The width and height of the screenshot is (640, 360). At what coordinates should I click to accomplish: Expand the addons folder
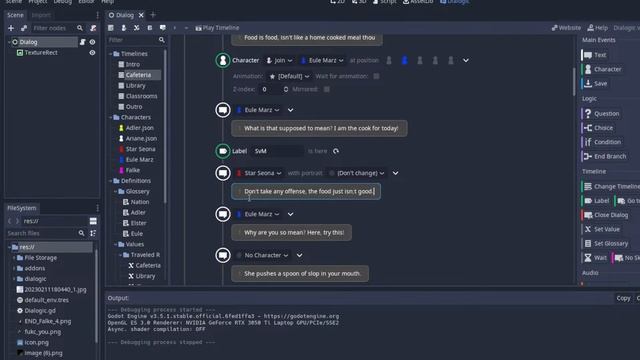(14, 269)
